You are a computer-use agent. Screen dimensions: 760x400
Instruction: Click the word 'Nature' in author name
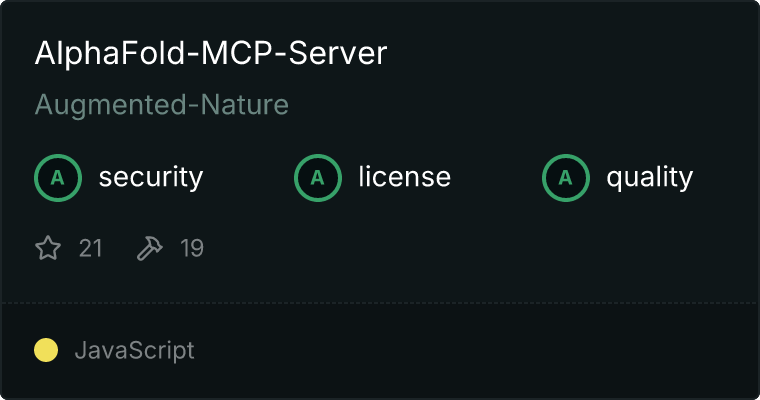click(x=245, y=105)
